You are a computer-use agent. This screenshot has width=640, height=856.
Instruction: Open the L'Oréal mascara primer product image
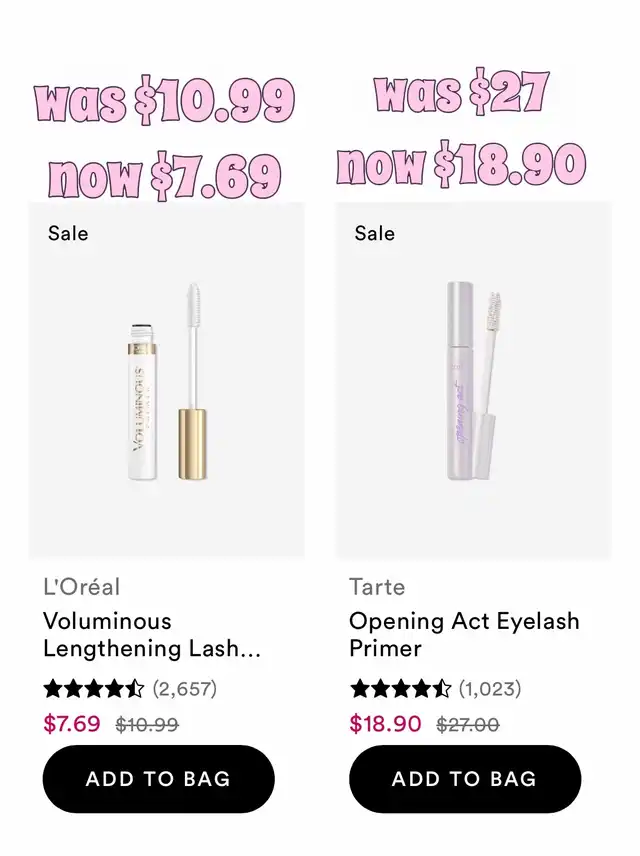point(167,380)
